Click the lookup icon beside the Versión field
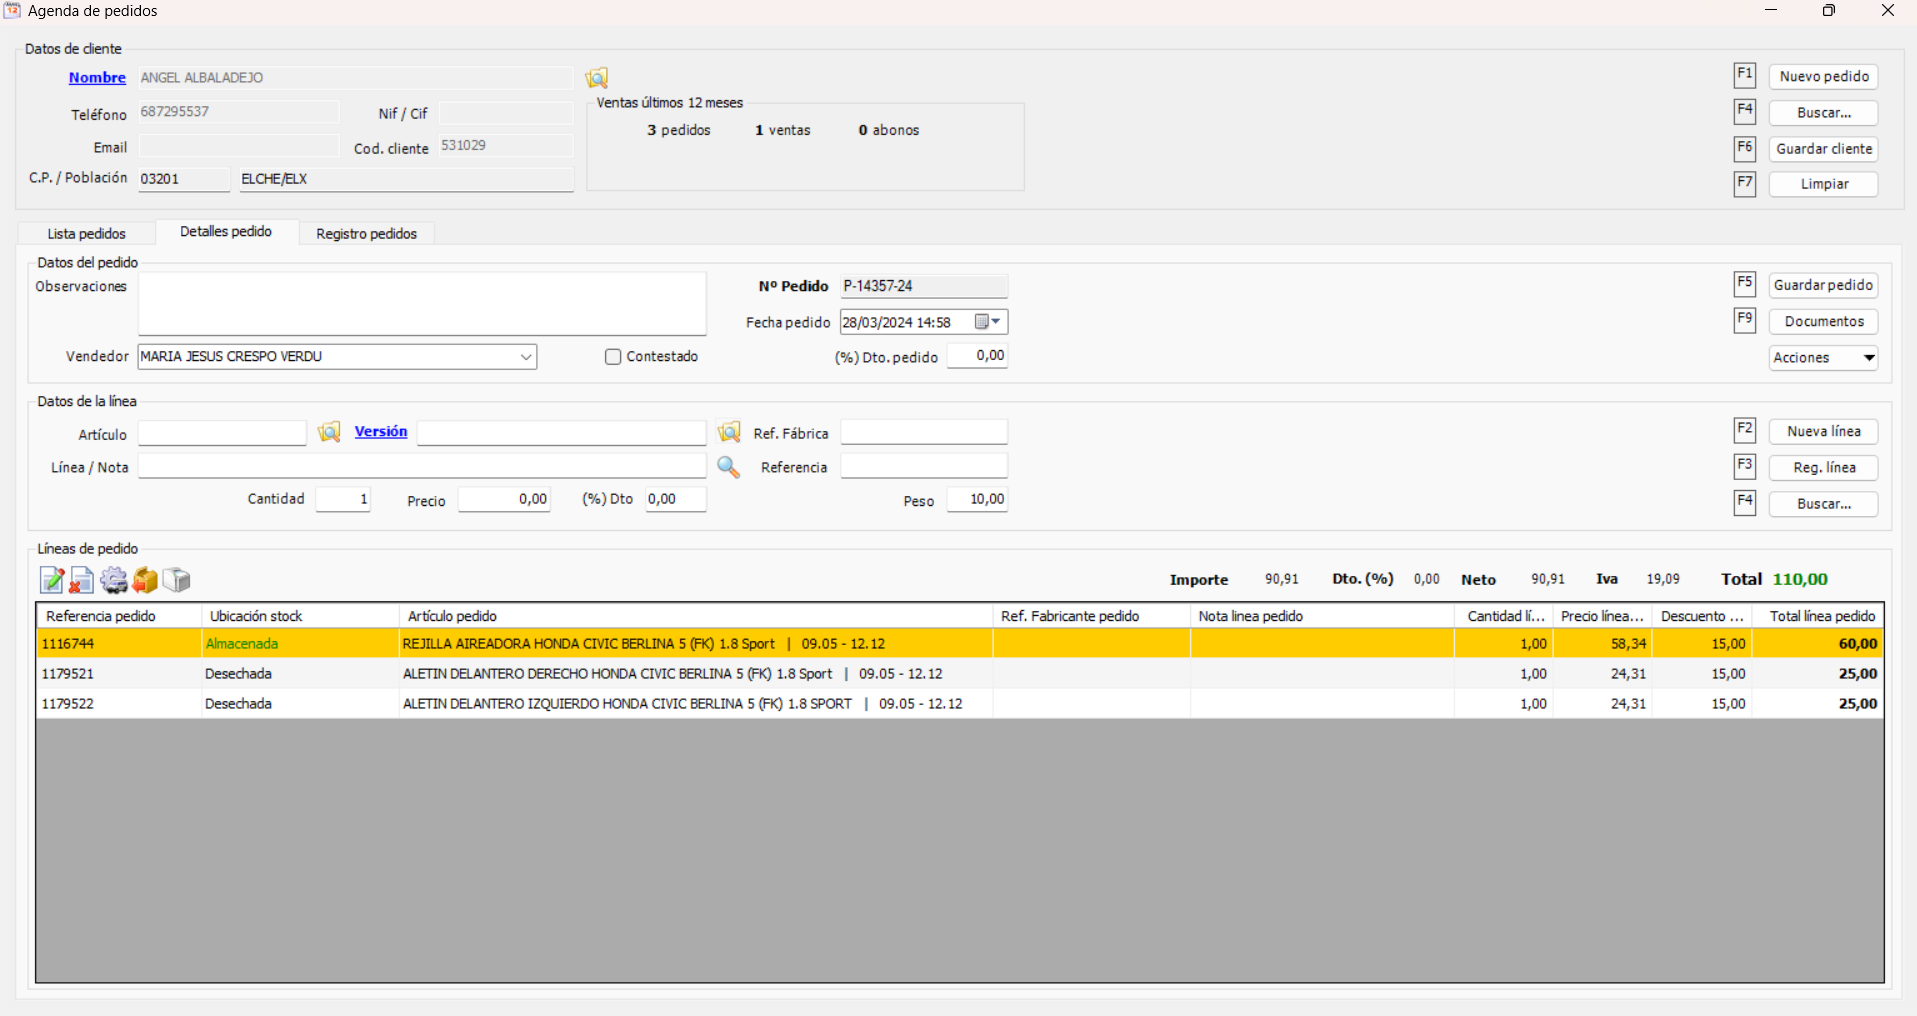 click(x=729, y=432)
